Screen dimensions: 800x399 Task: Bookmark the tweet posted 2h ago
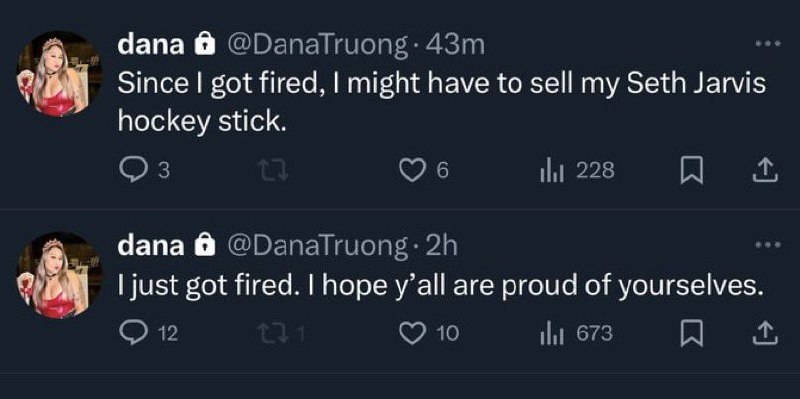pos(692,334)
